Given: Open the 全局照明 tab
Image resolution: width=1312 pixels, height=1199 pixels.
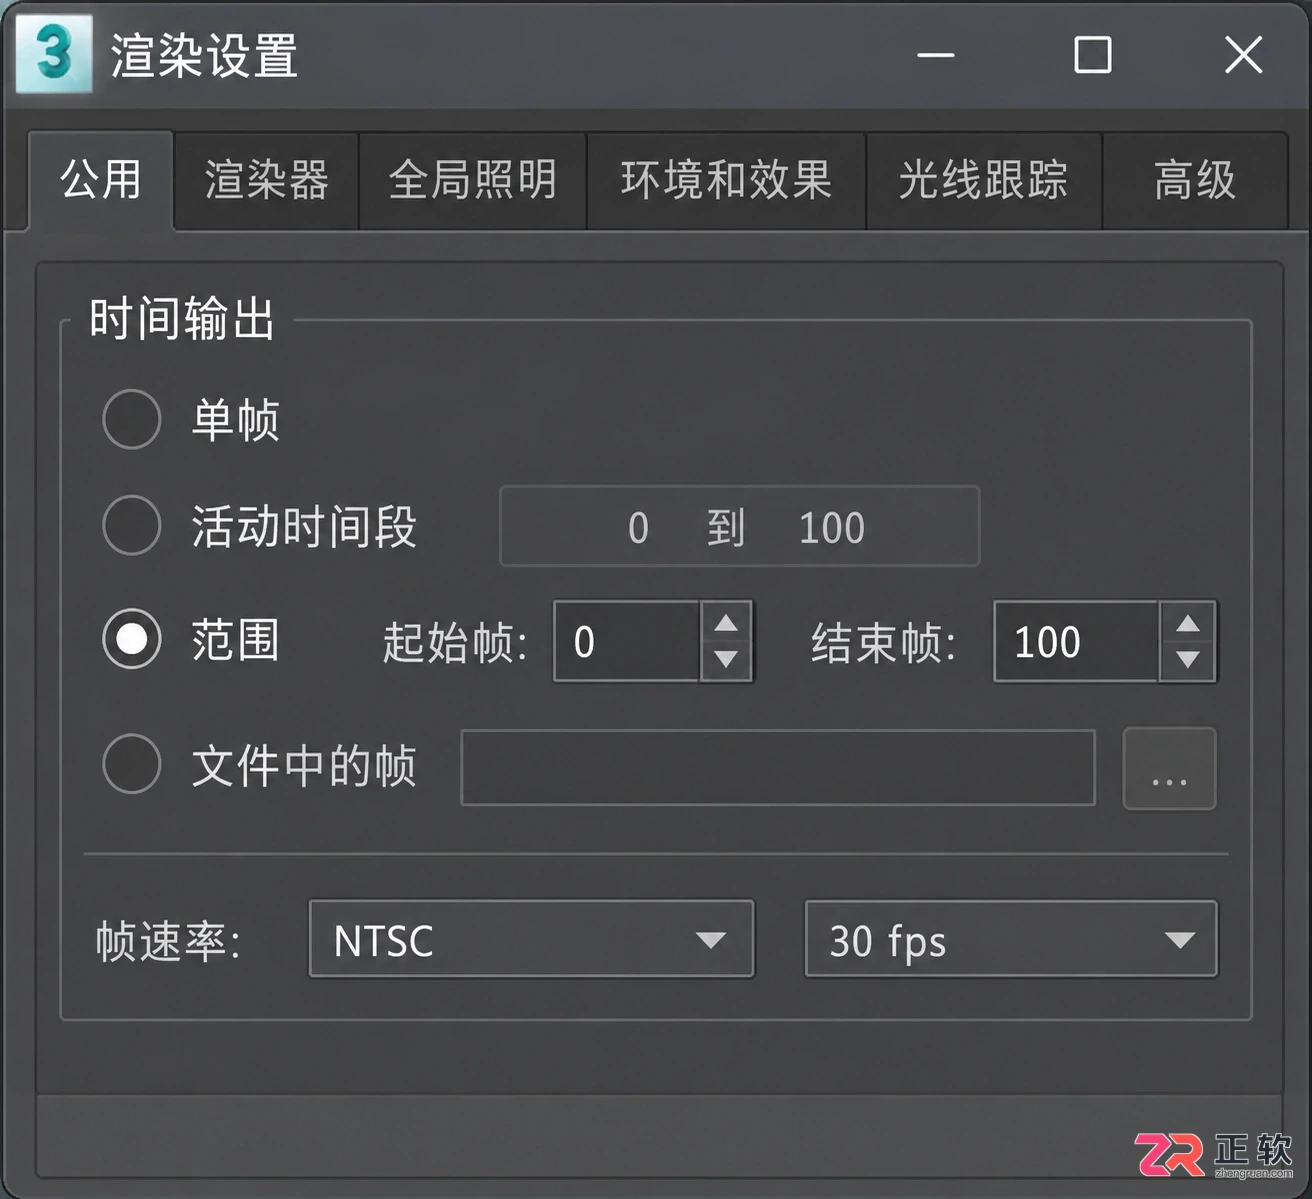Looking at the screenshot, I should [x=472, y=181].
